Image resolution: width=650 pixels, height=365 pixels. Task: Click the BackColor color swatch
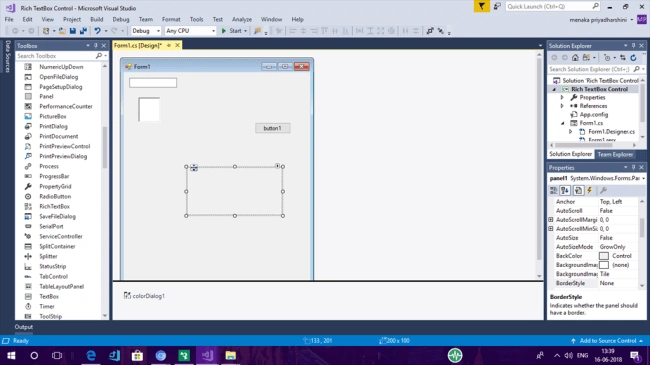tap(604, 256)
